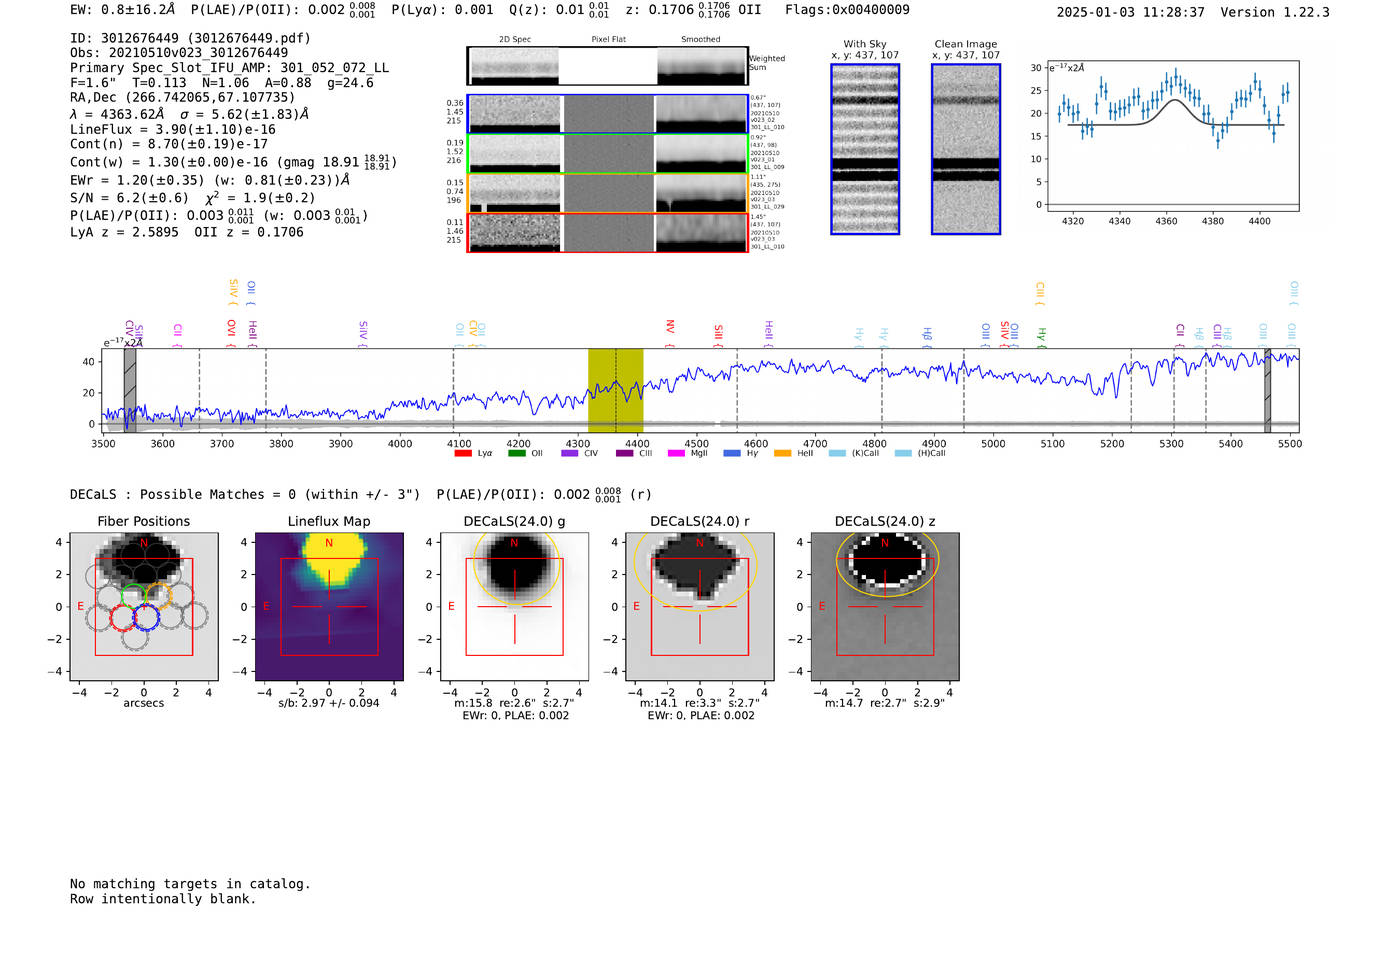The height and width of the screenshot is (953, 1400).
Task: Click the No matching targets in catalog text
Action: [190, 884]
